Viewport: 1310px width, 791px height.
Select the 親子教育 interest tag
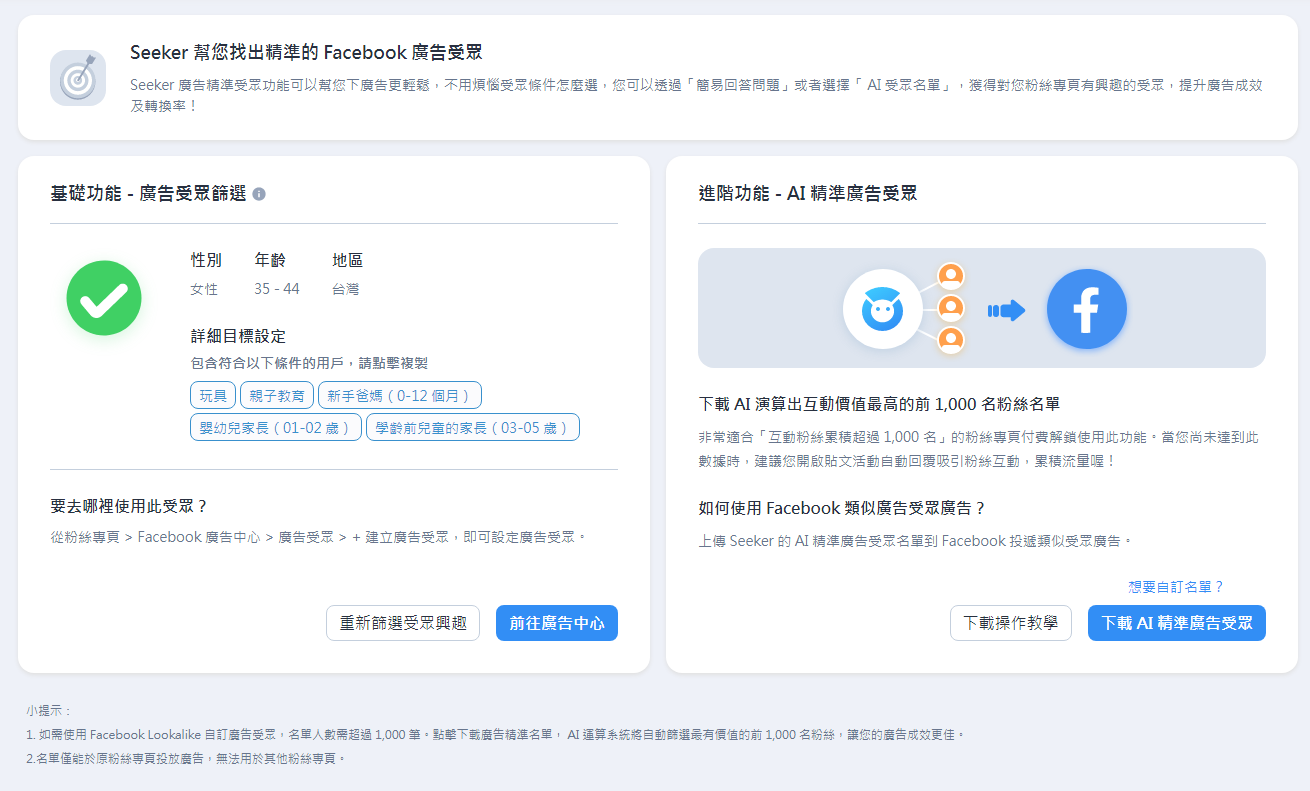(276, 395)
